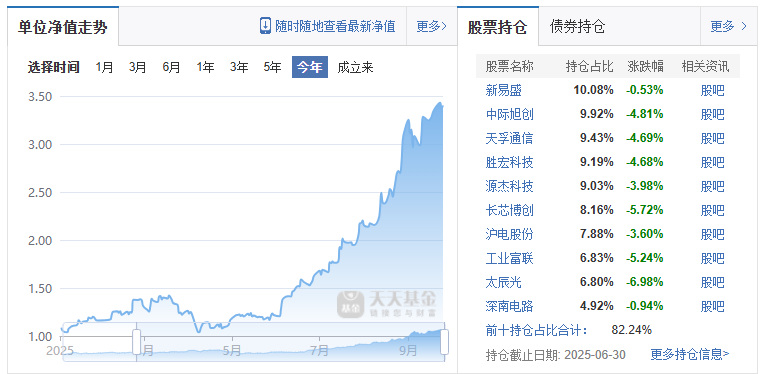Open the 长芯博创 stock link
Screen dimensions: 762x374
pos(509,210)
